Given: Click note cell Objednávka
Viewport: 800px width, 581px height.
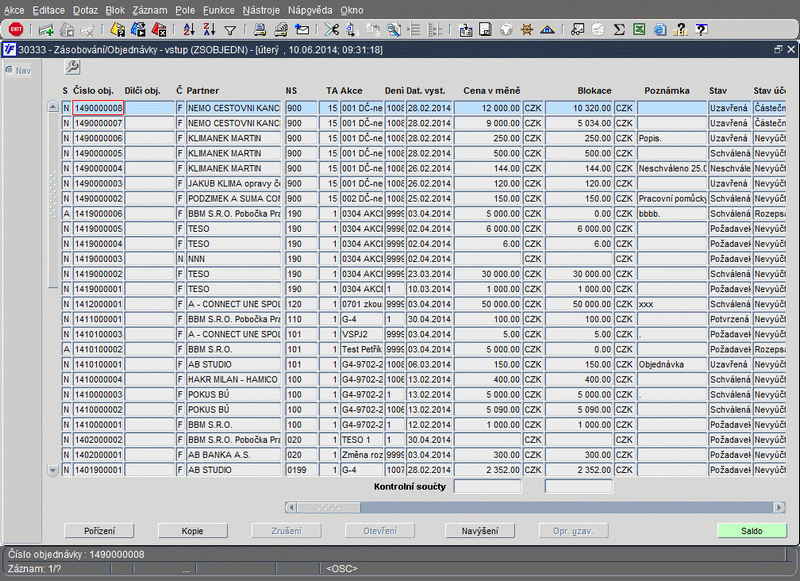Looking at the screenshot, I should point(672,365).
